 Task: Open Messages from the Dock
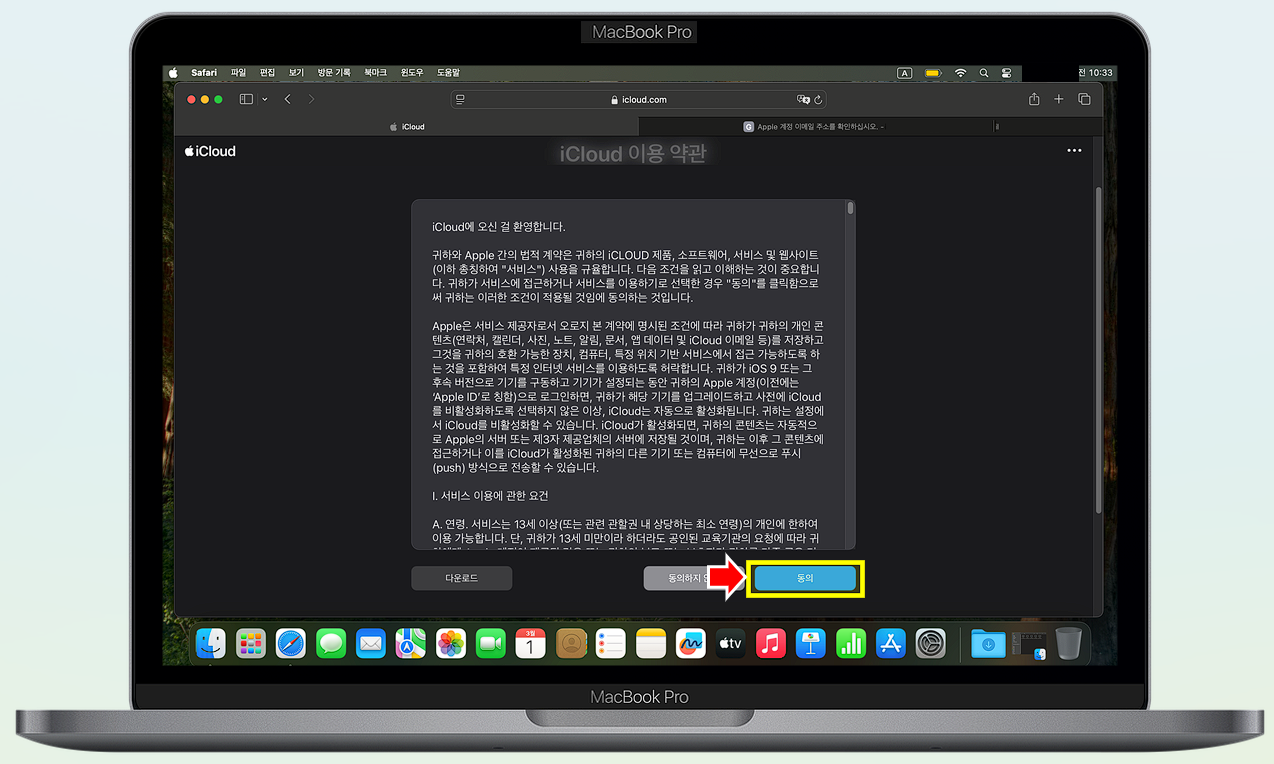(331, 643)
